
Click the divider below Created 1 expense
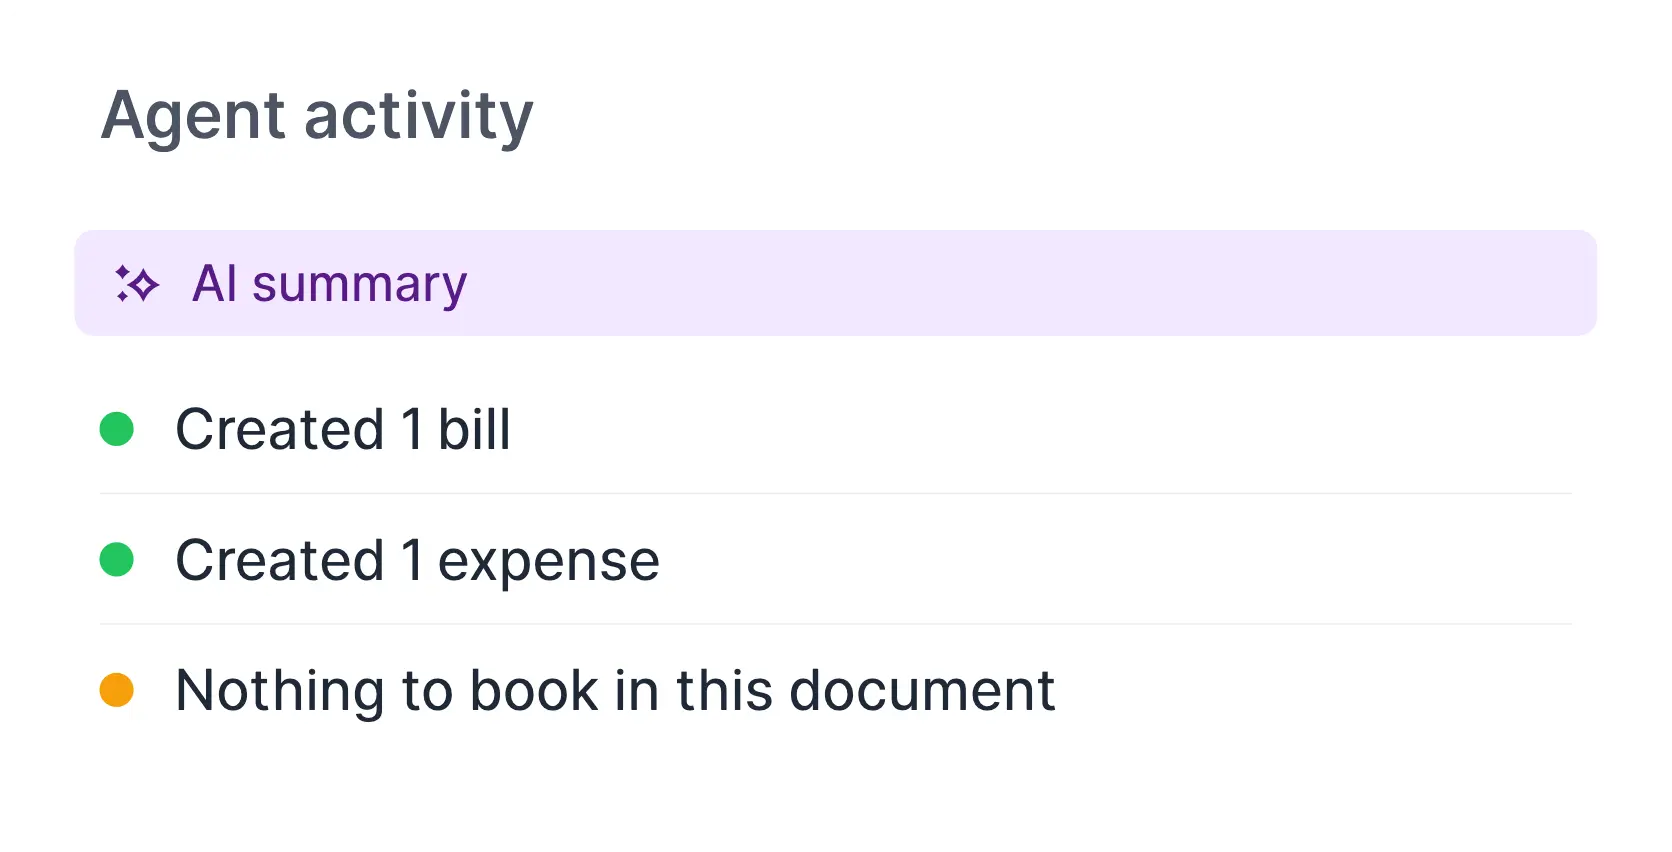835,624
